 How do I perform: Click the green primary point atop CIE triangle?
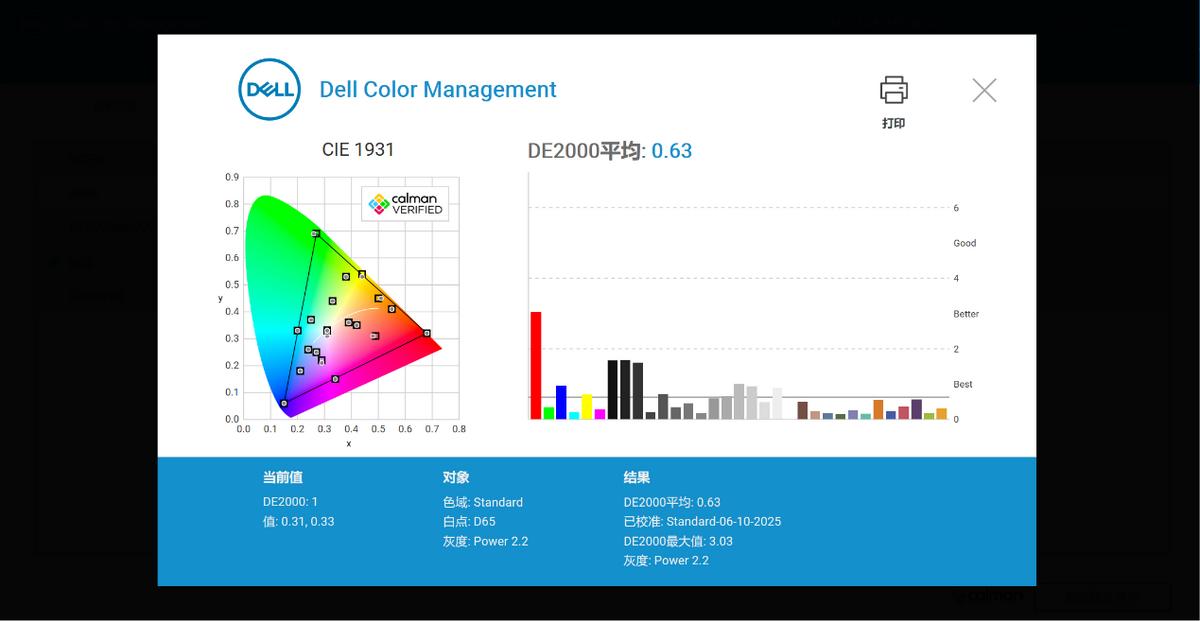pos(315,234)
